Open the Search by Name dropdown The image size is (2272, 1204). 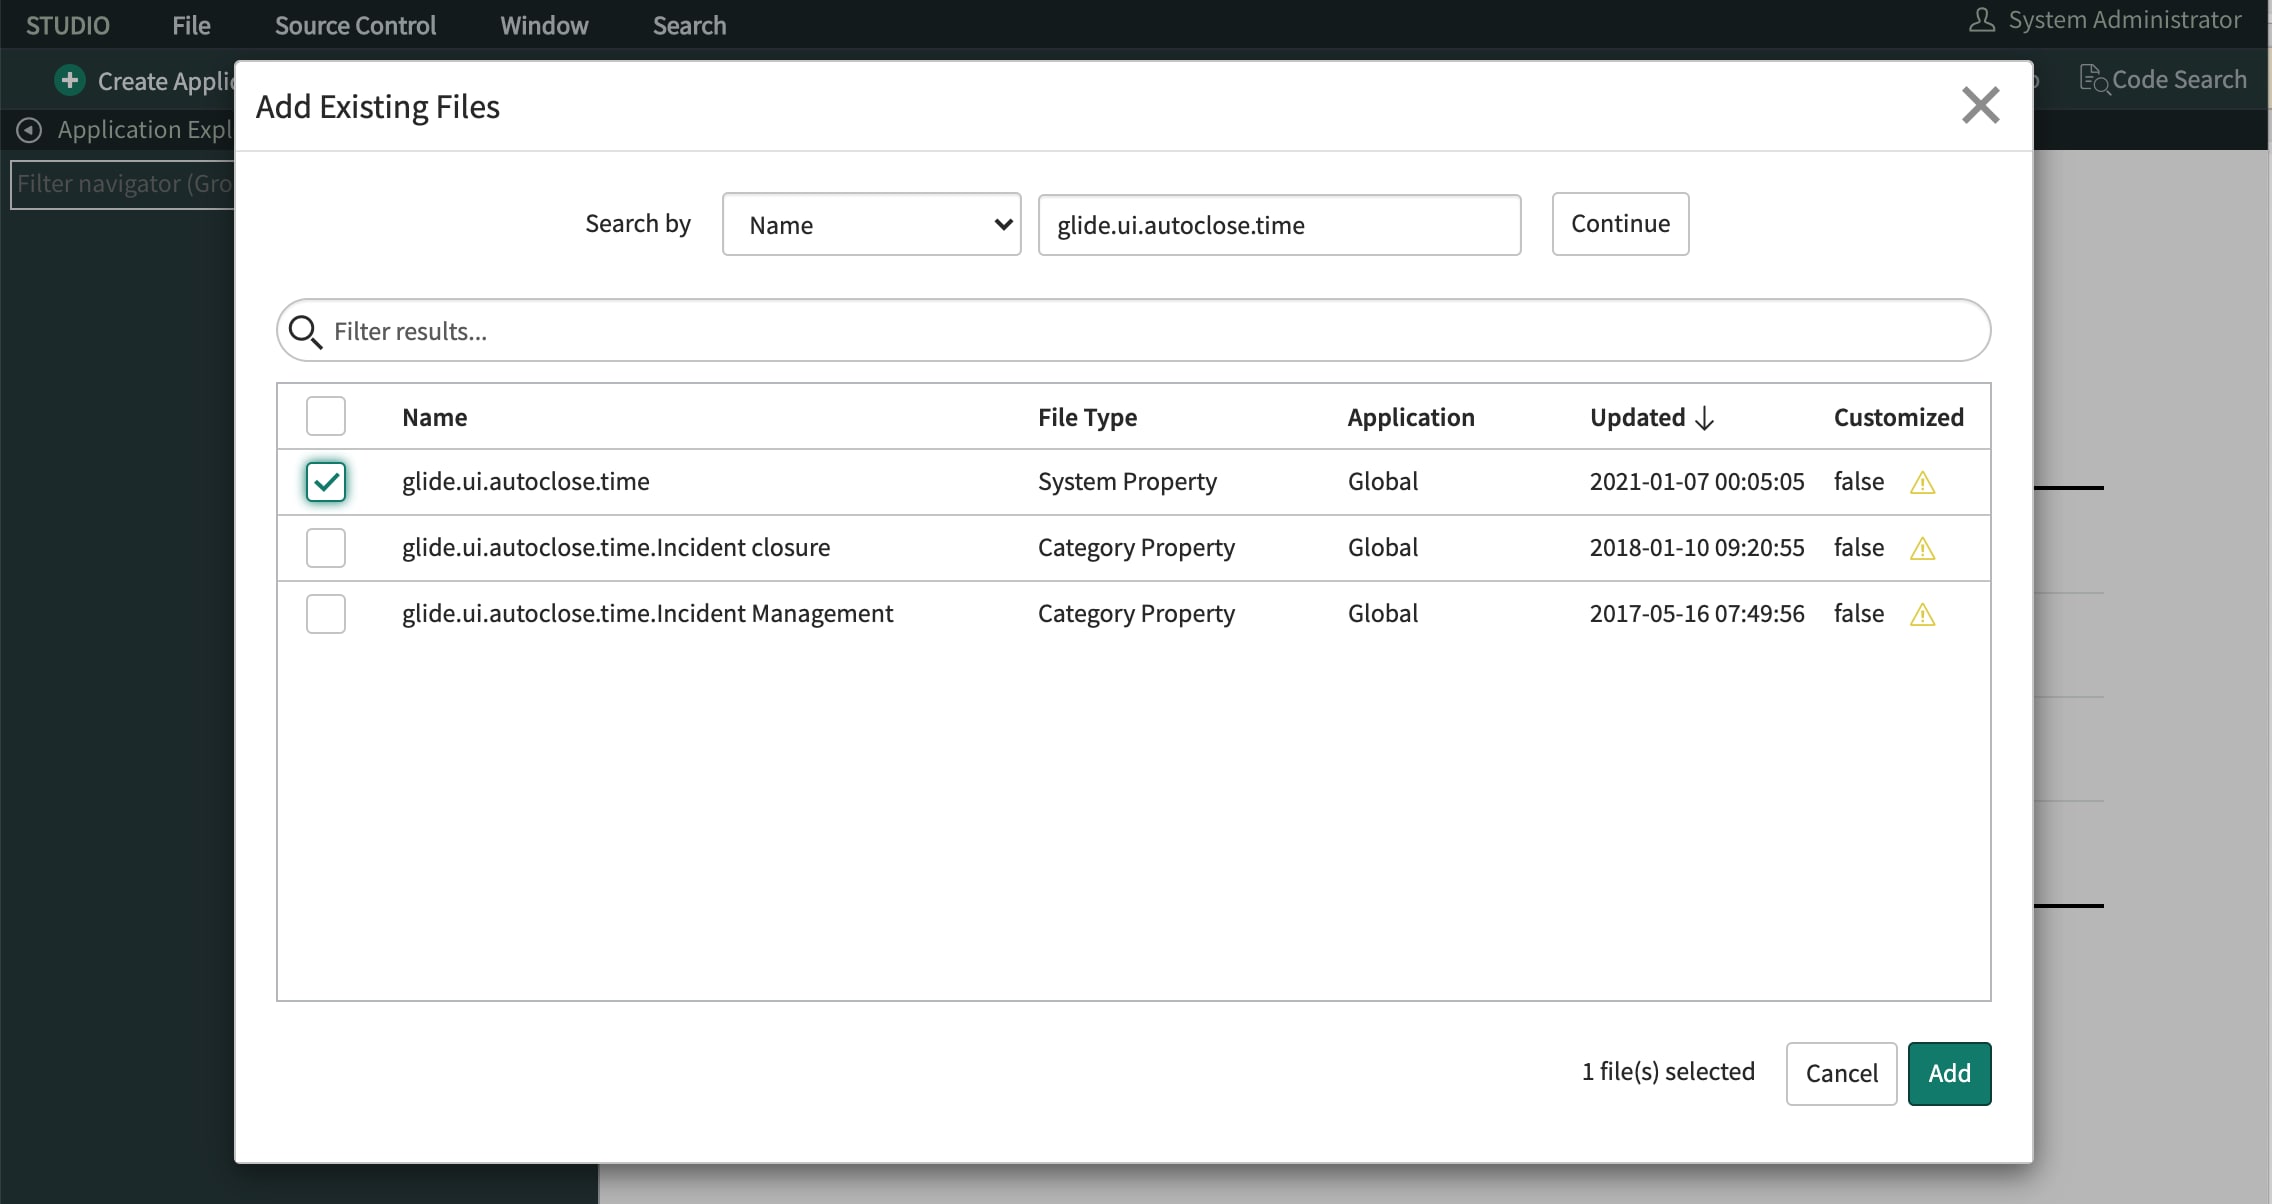(x=871, y=225)
